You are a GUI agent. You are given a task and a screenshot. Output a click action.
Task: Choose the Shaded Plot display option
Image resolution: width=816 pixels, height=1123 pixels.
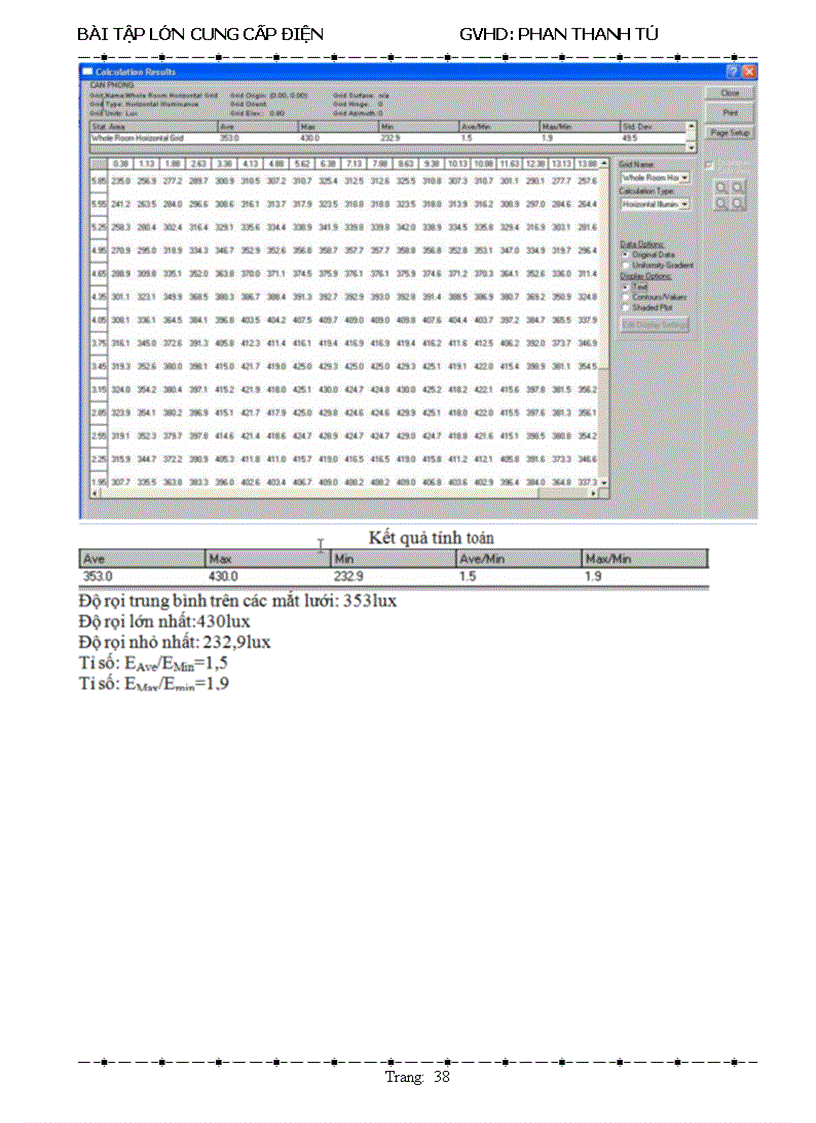tap(625, 307)
